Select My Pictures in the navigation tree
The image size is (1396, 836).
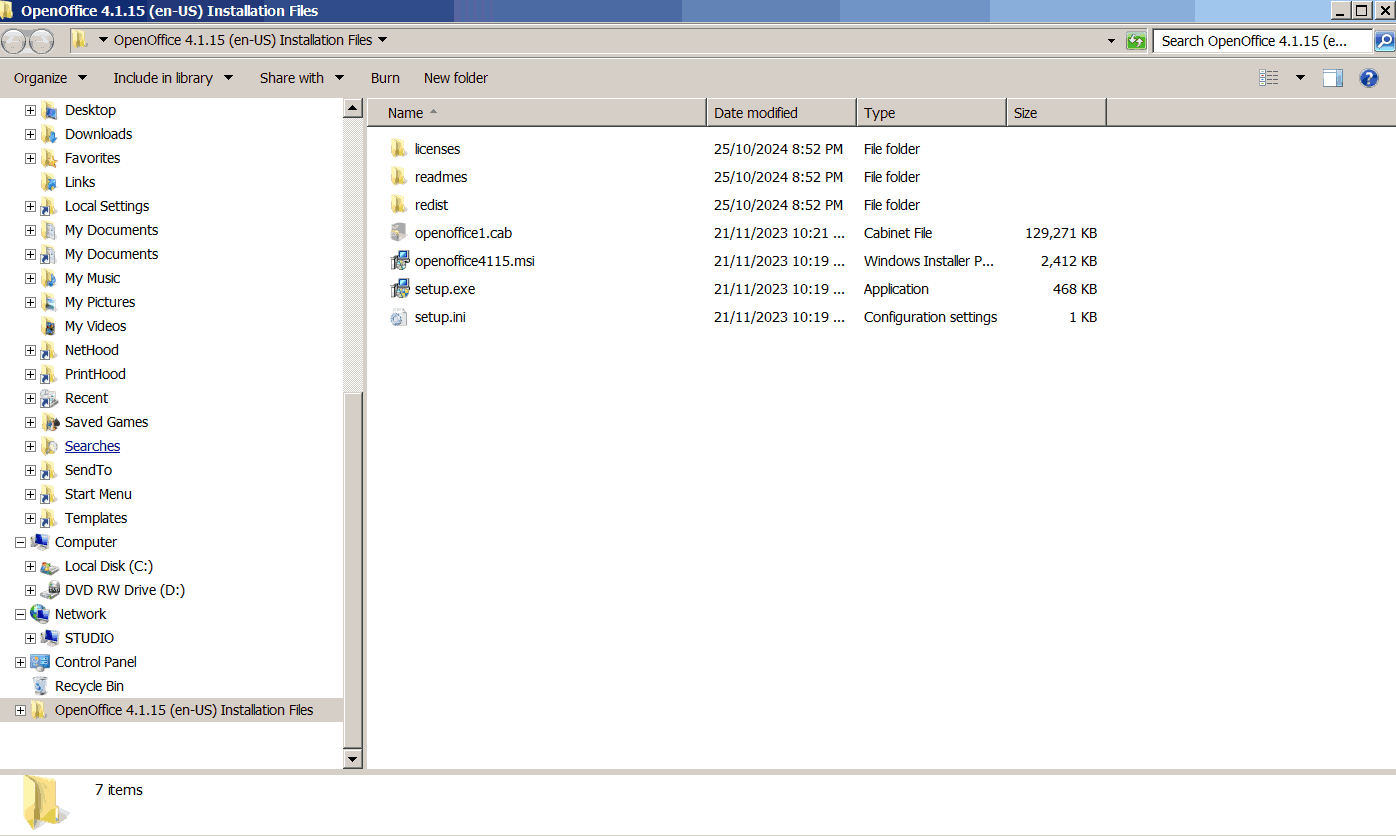(100, 302)
